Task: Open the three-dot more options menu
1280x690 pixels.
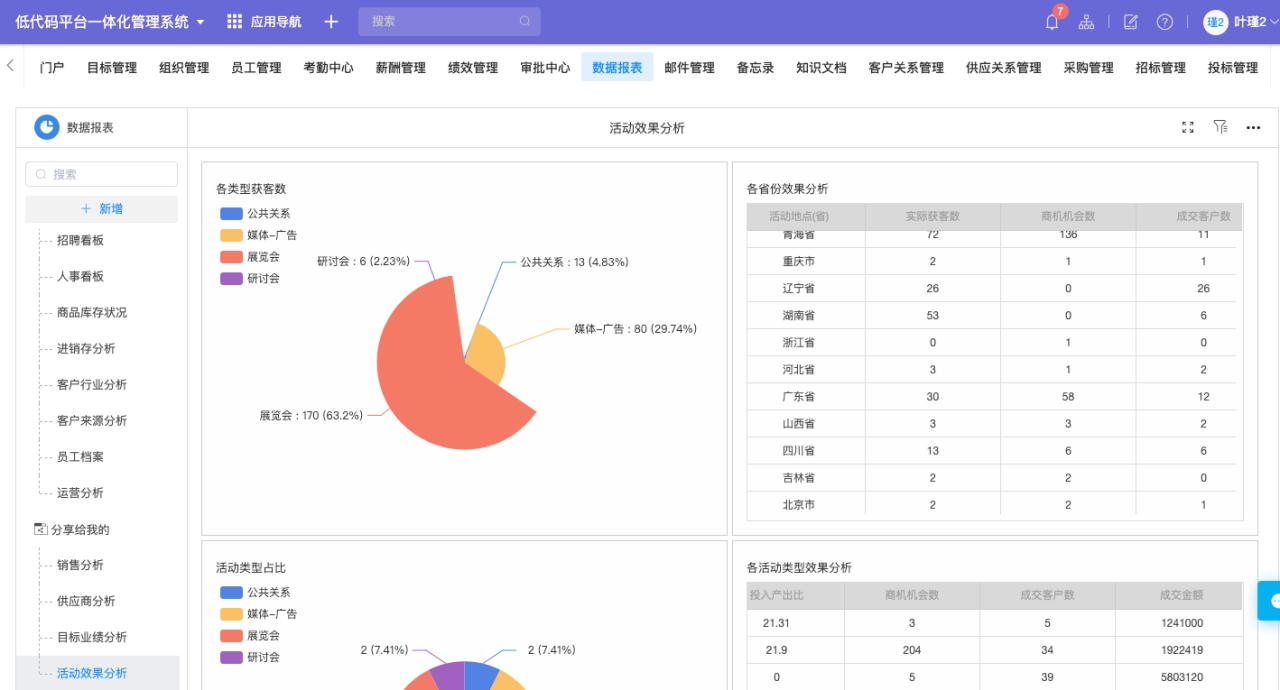Action: click(x=1253, y=127)
